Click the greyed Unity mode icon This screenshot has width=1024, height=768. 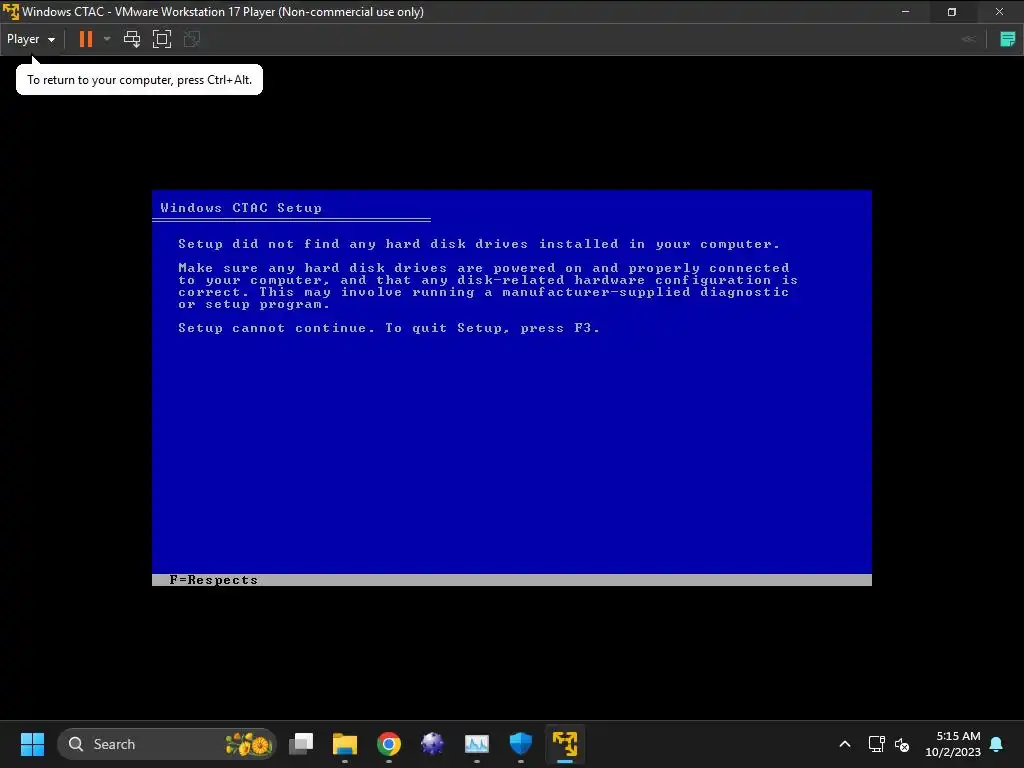tap(191, 39)
